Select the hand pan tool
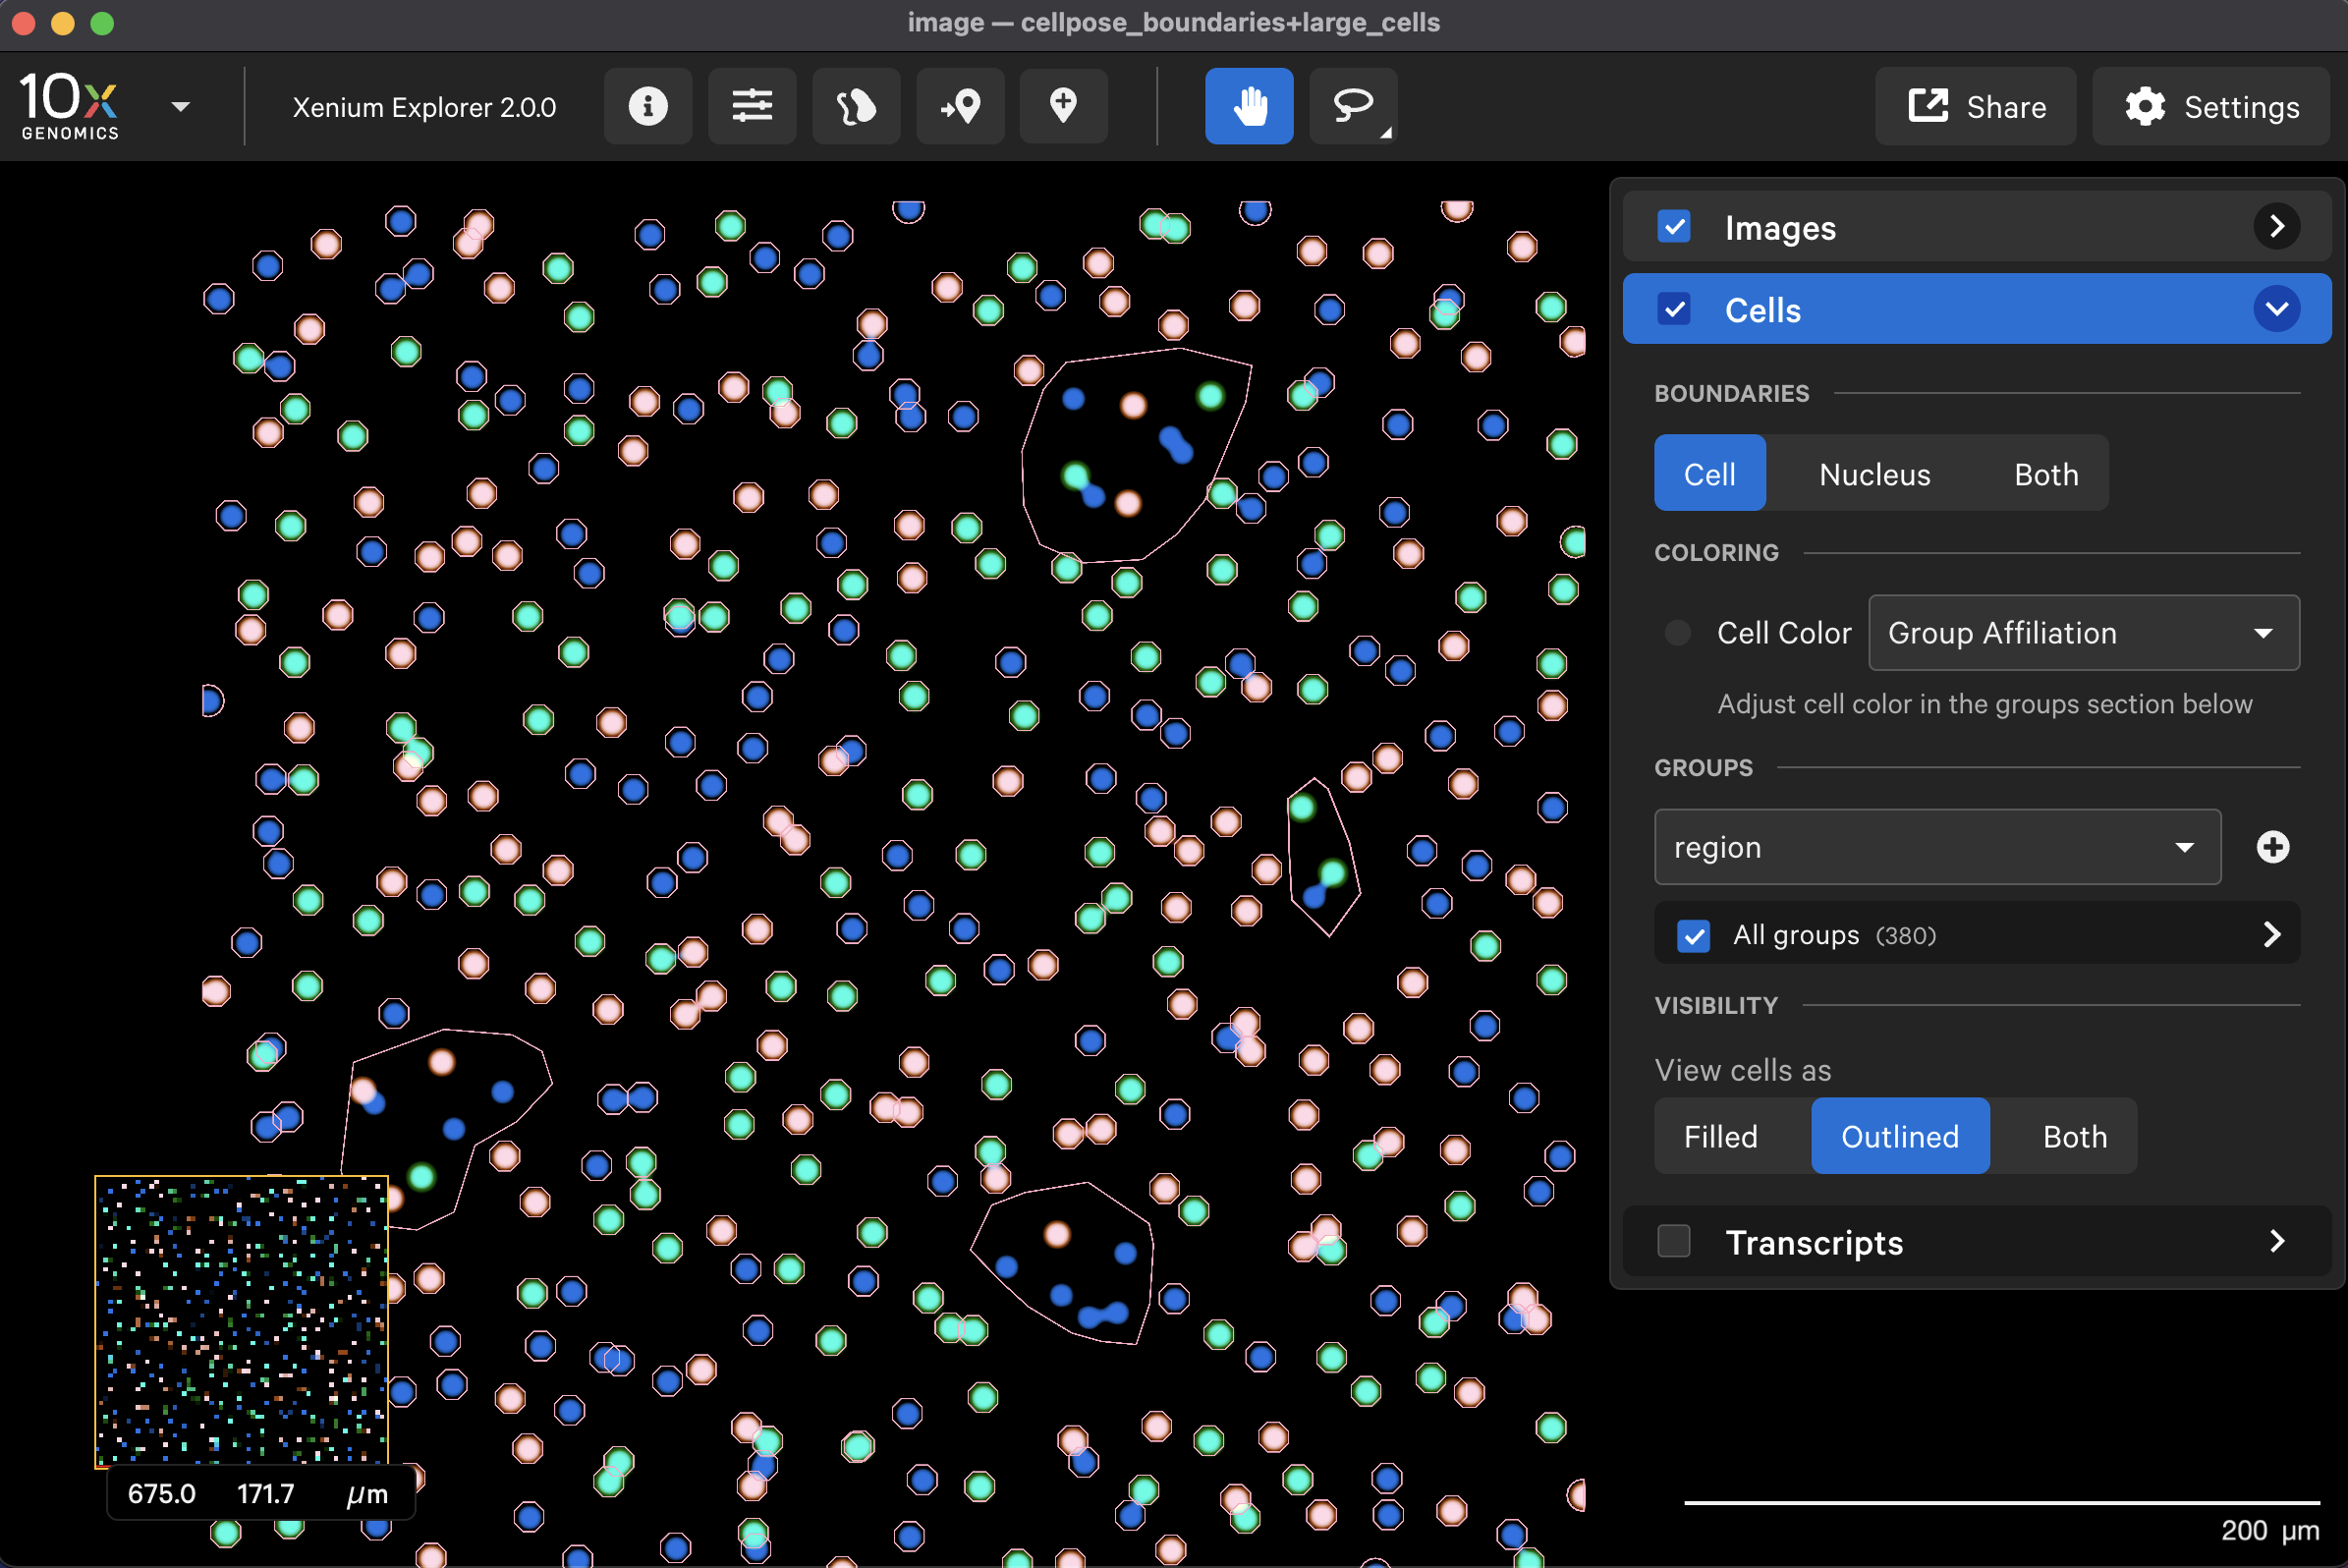 [x=1248, y=106]
